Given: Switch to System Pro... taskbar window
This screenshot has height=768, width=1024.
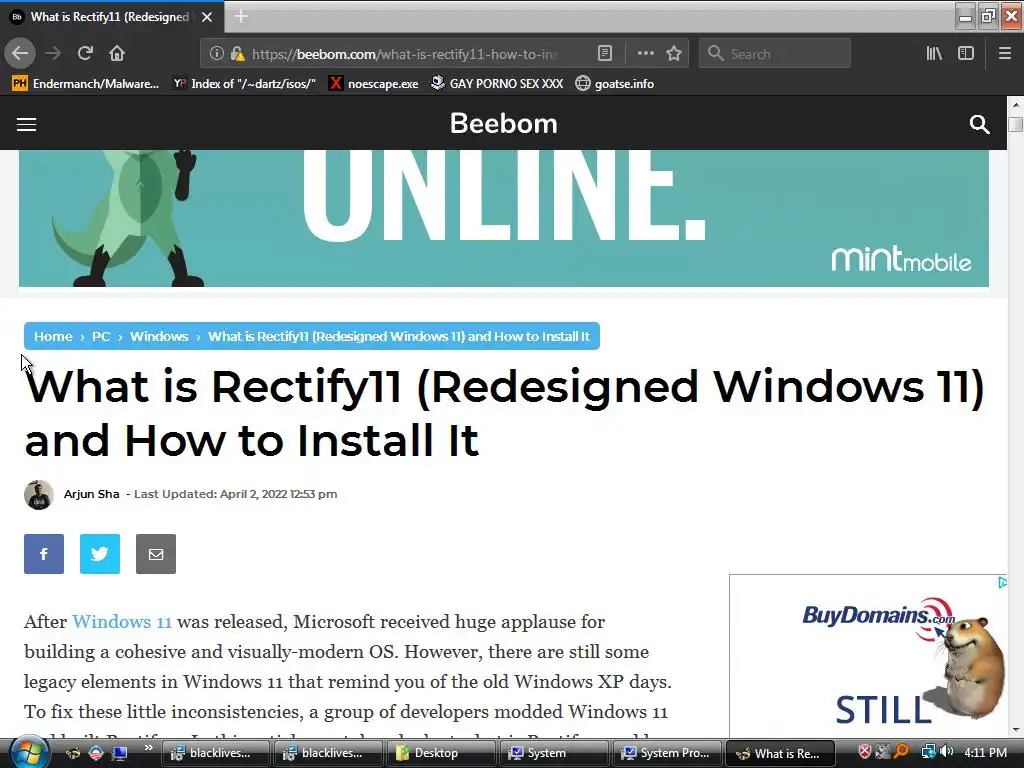Looking at the screenshot, I should pyautogui.click(x=667, y=753).
